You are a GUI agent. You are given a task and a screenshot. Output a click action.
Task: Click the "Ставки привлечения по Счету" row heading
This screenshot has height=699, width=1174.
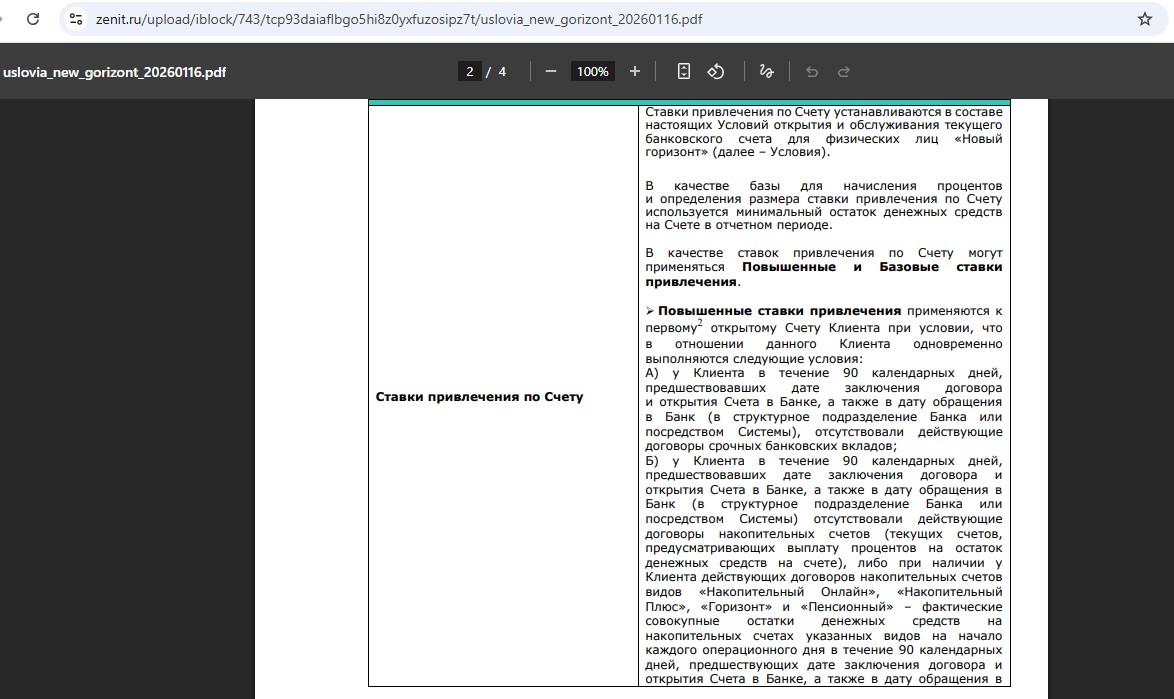coord(479,397)
